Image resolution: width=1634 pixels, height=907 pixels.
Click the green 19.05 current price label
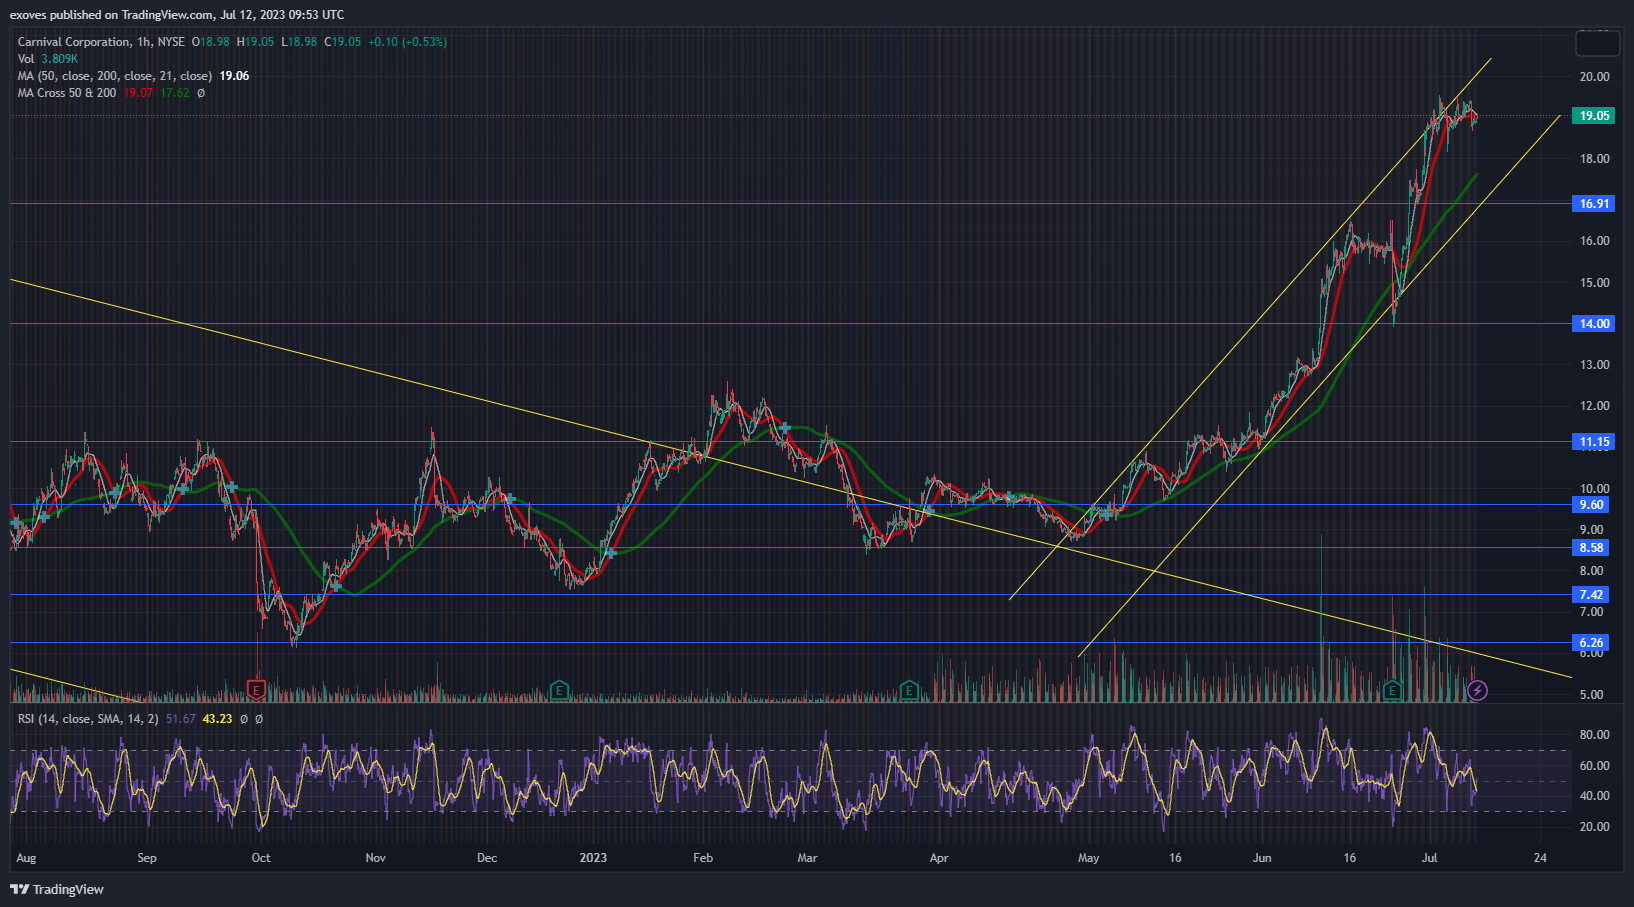point(1594,116)
